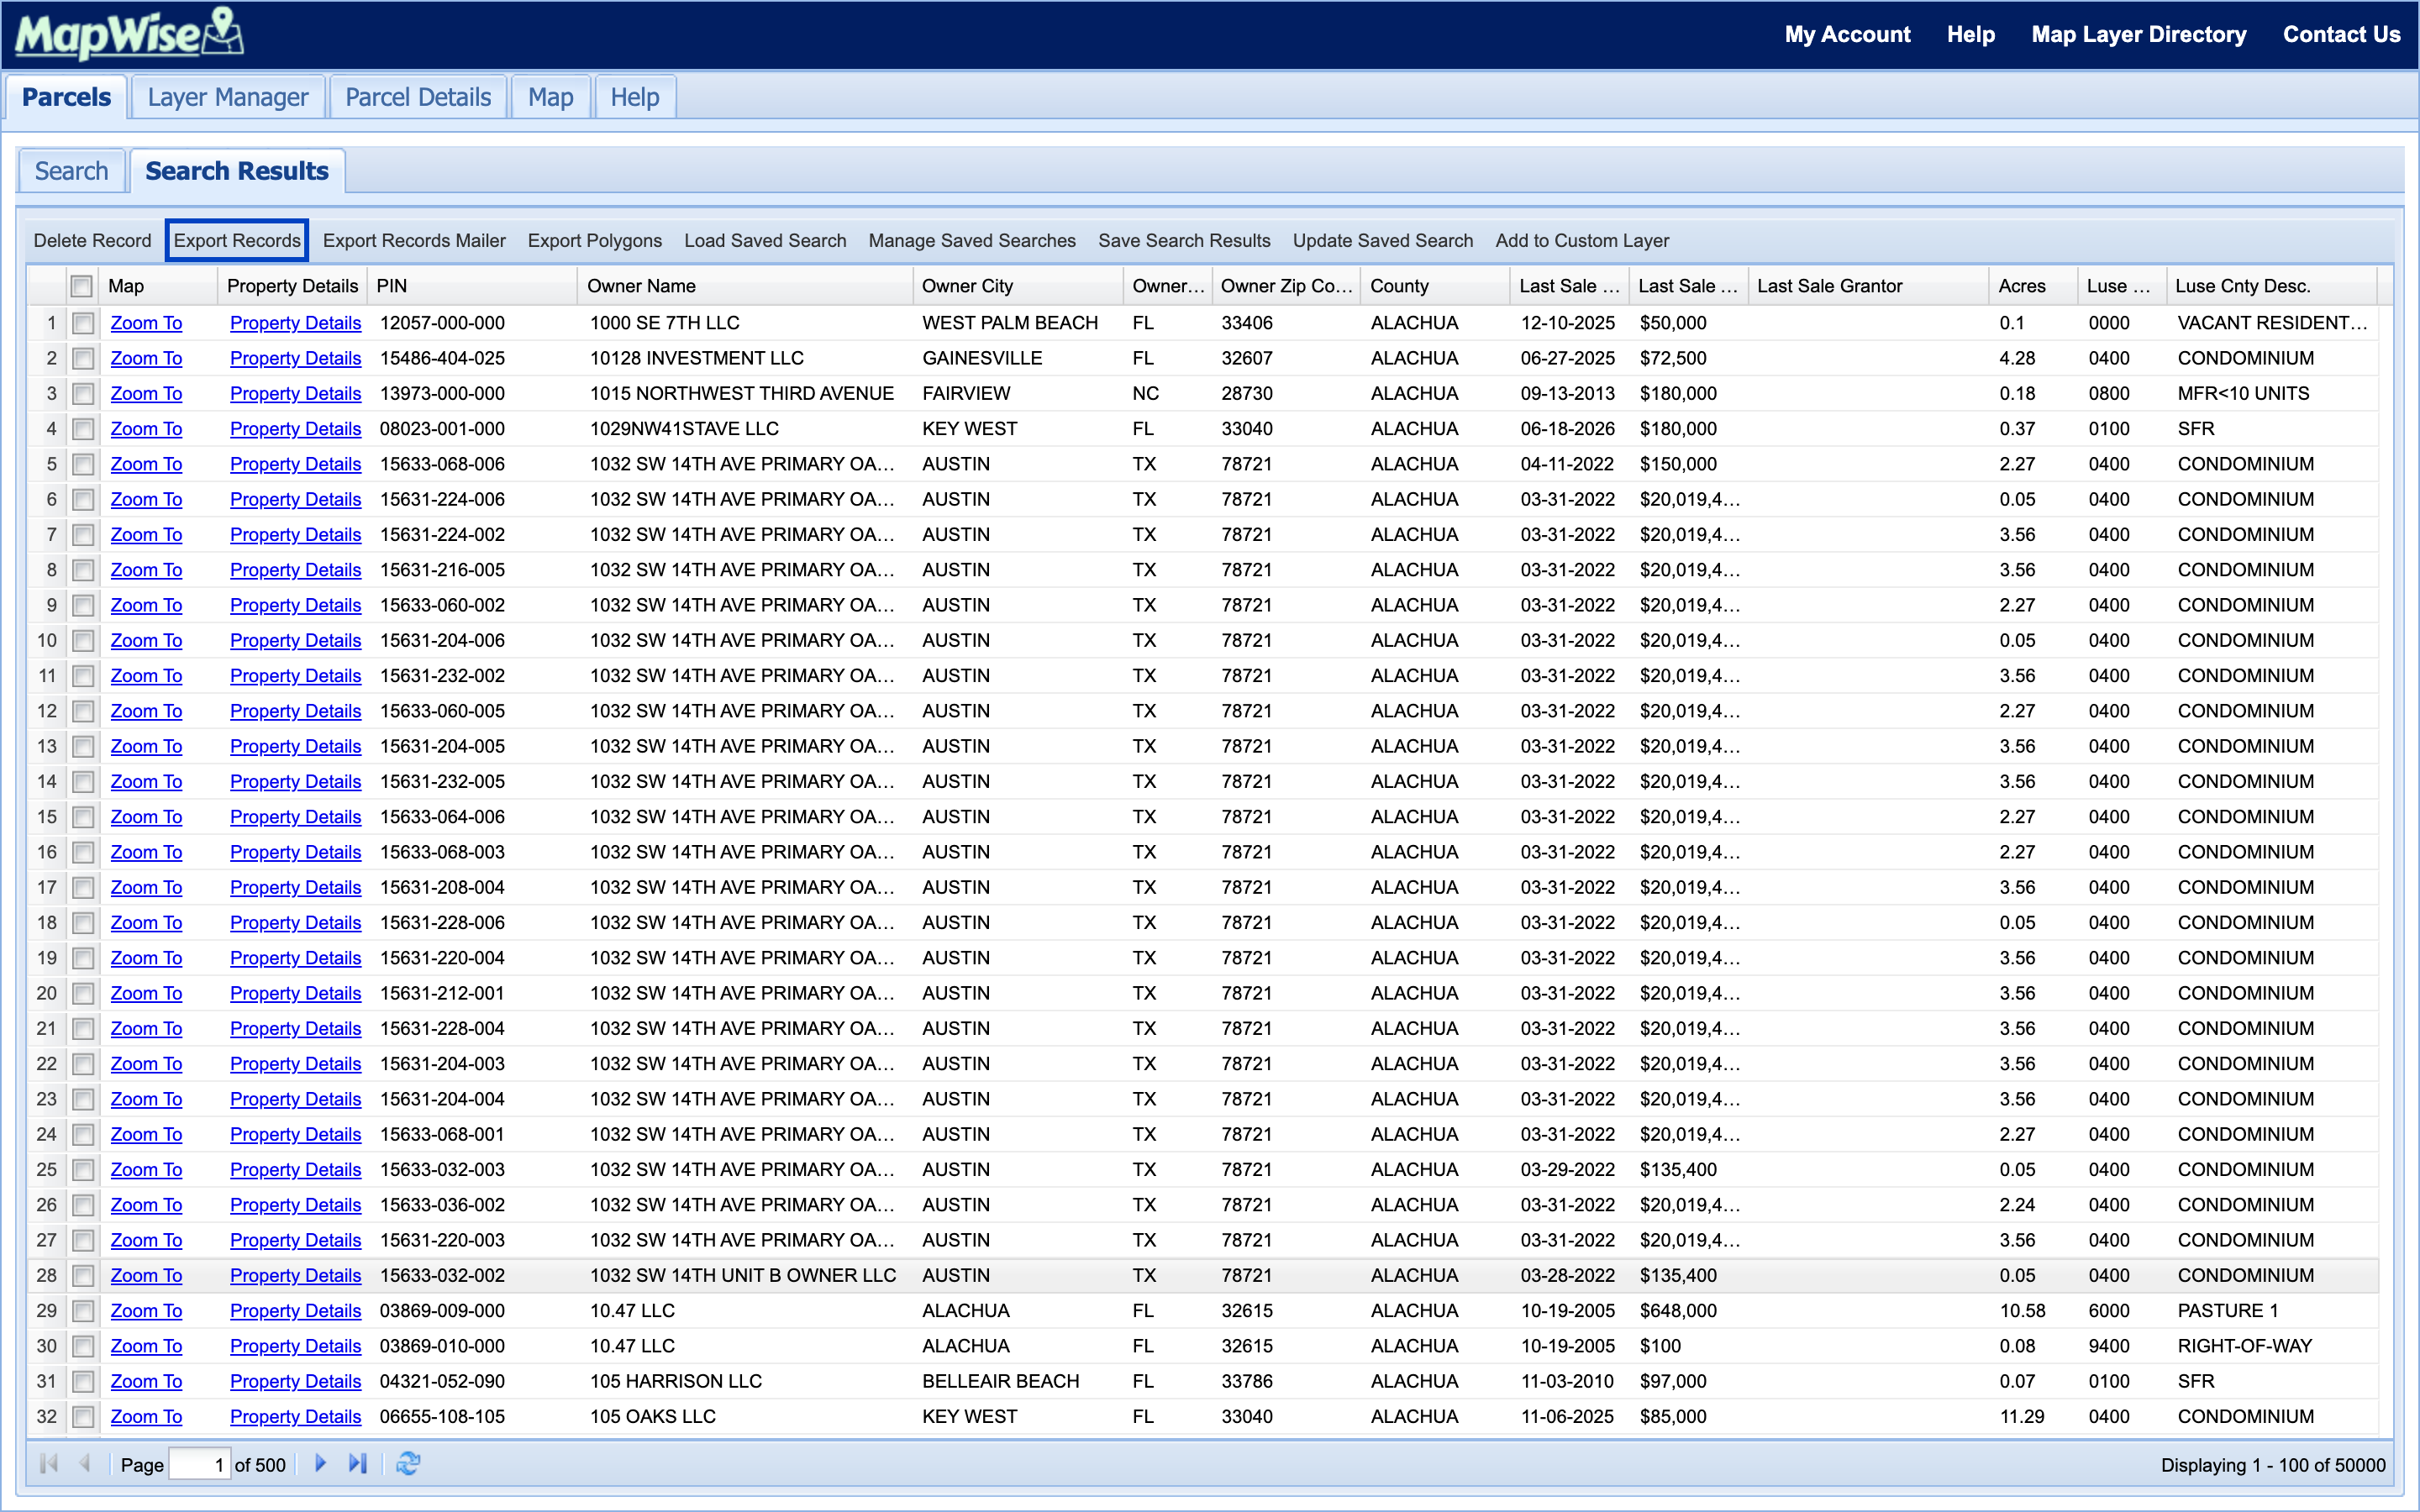Sort by Last Sale Grantor column header

tap(1869, 286)
